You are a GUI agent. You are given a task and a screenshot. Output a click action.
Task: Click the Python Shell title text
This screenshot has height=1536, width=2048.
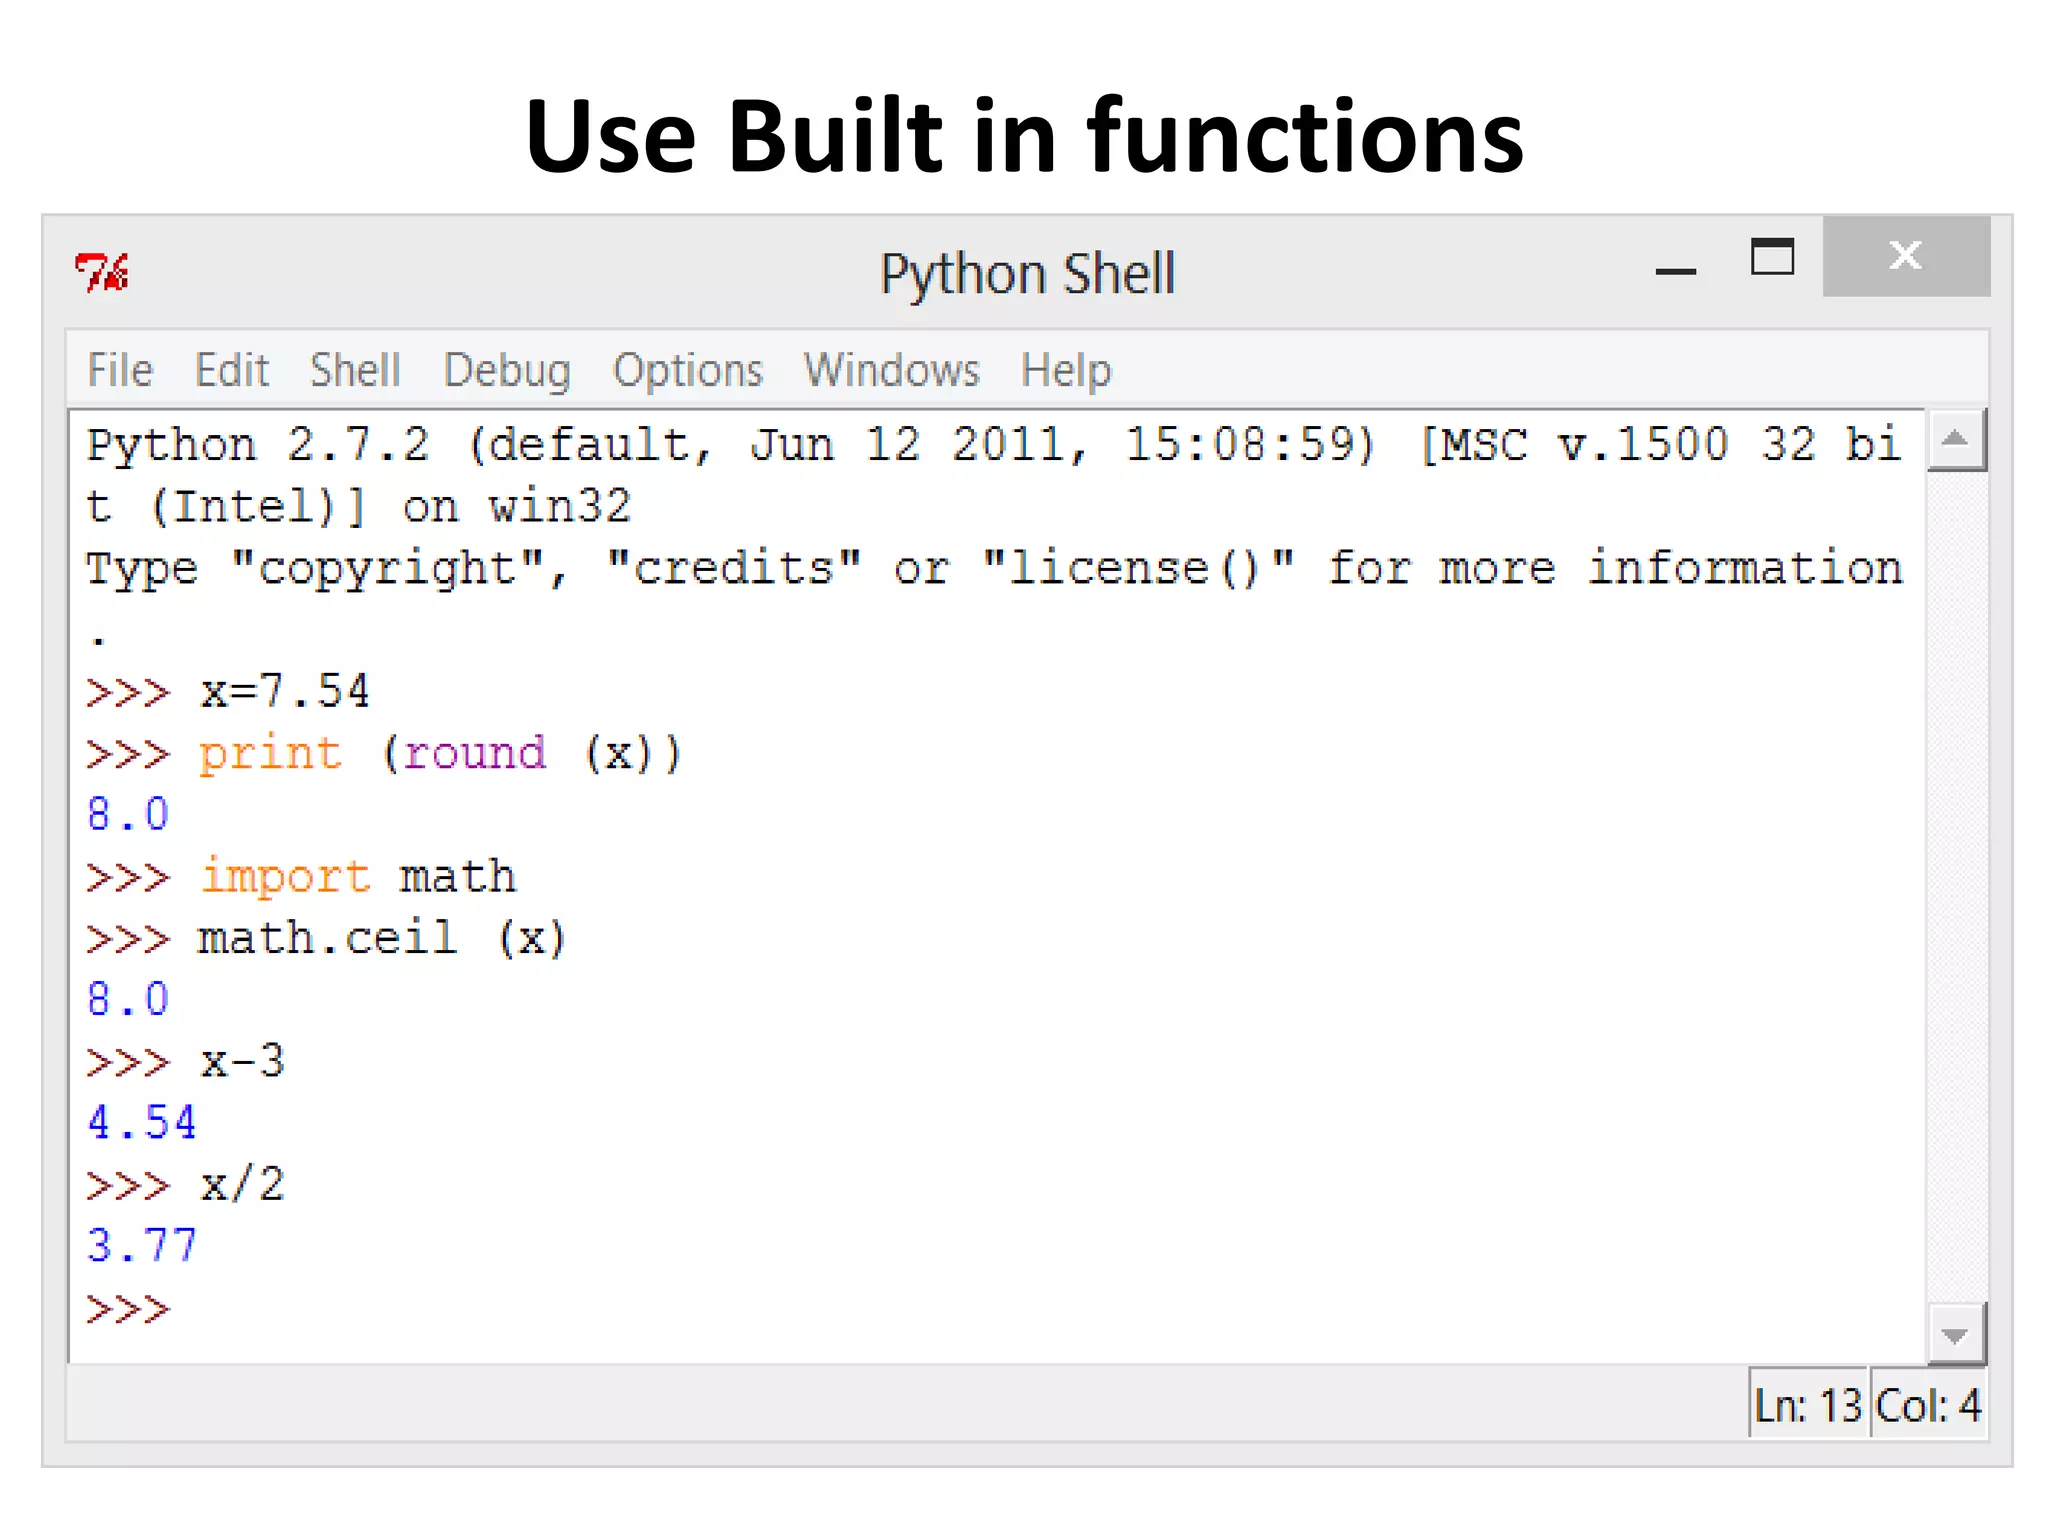[1027, 273]
